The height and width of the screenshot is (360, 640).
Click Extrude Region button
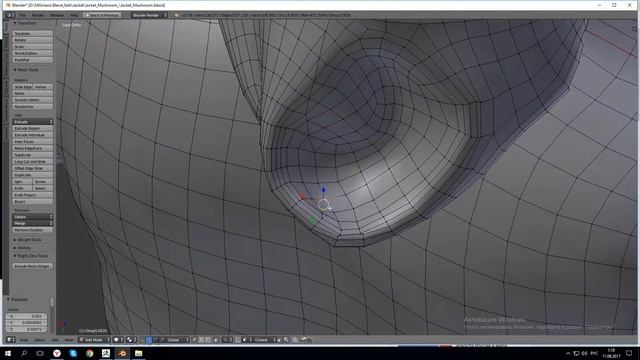33,128
